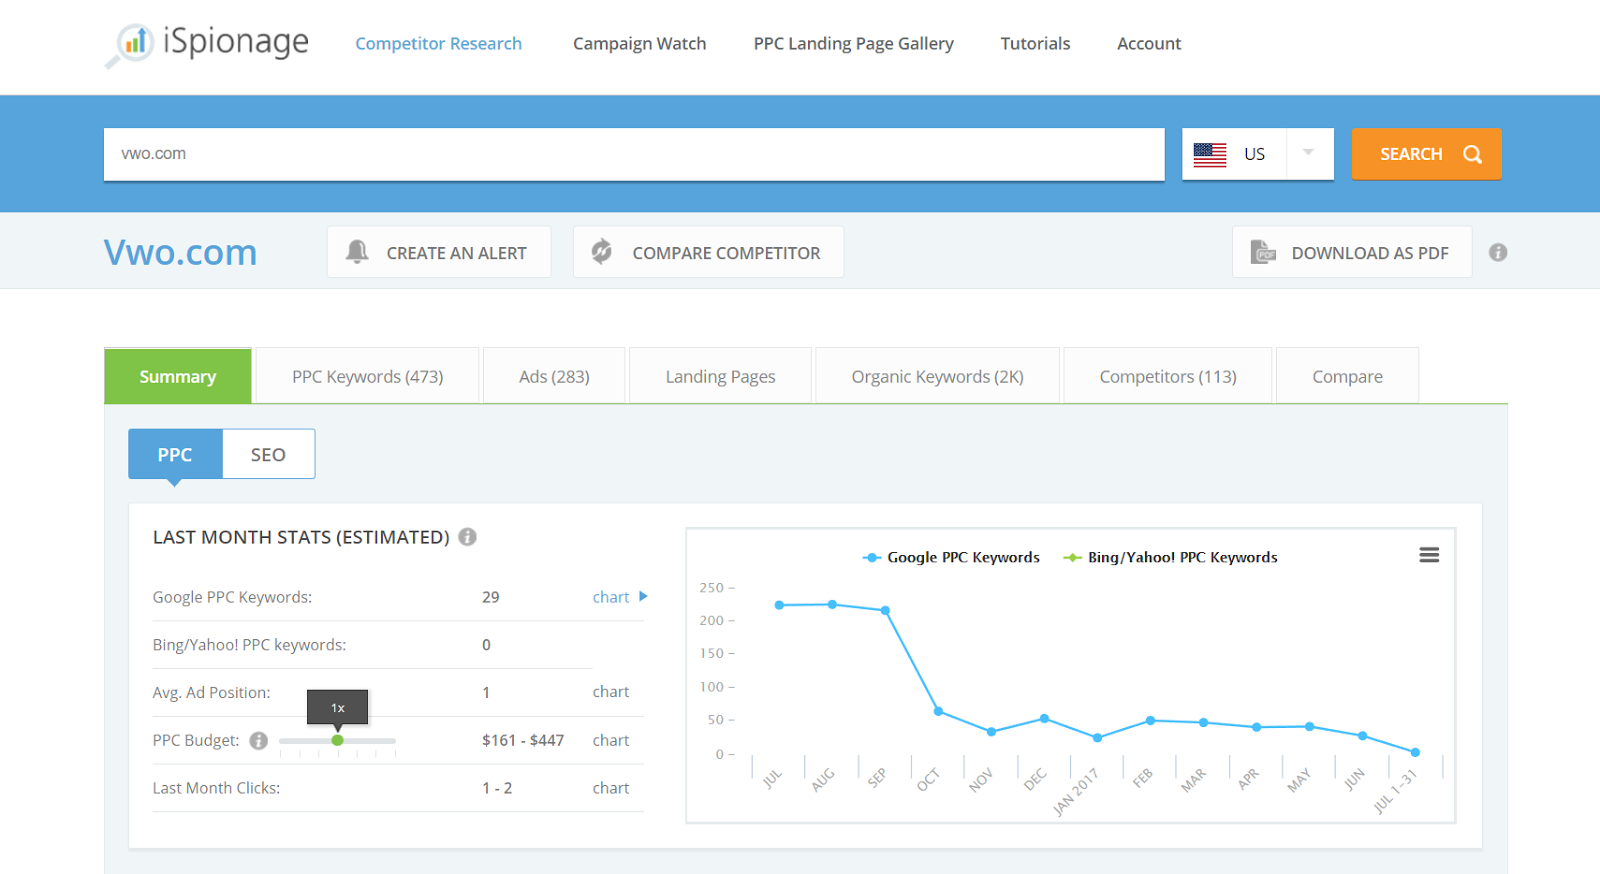Click CREATE AN ALERT button
This screenshot has width=1600, height=874.
[x=439, y=252]
